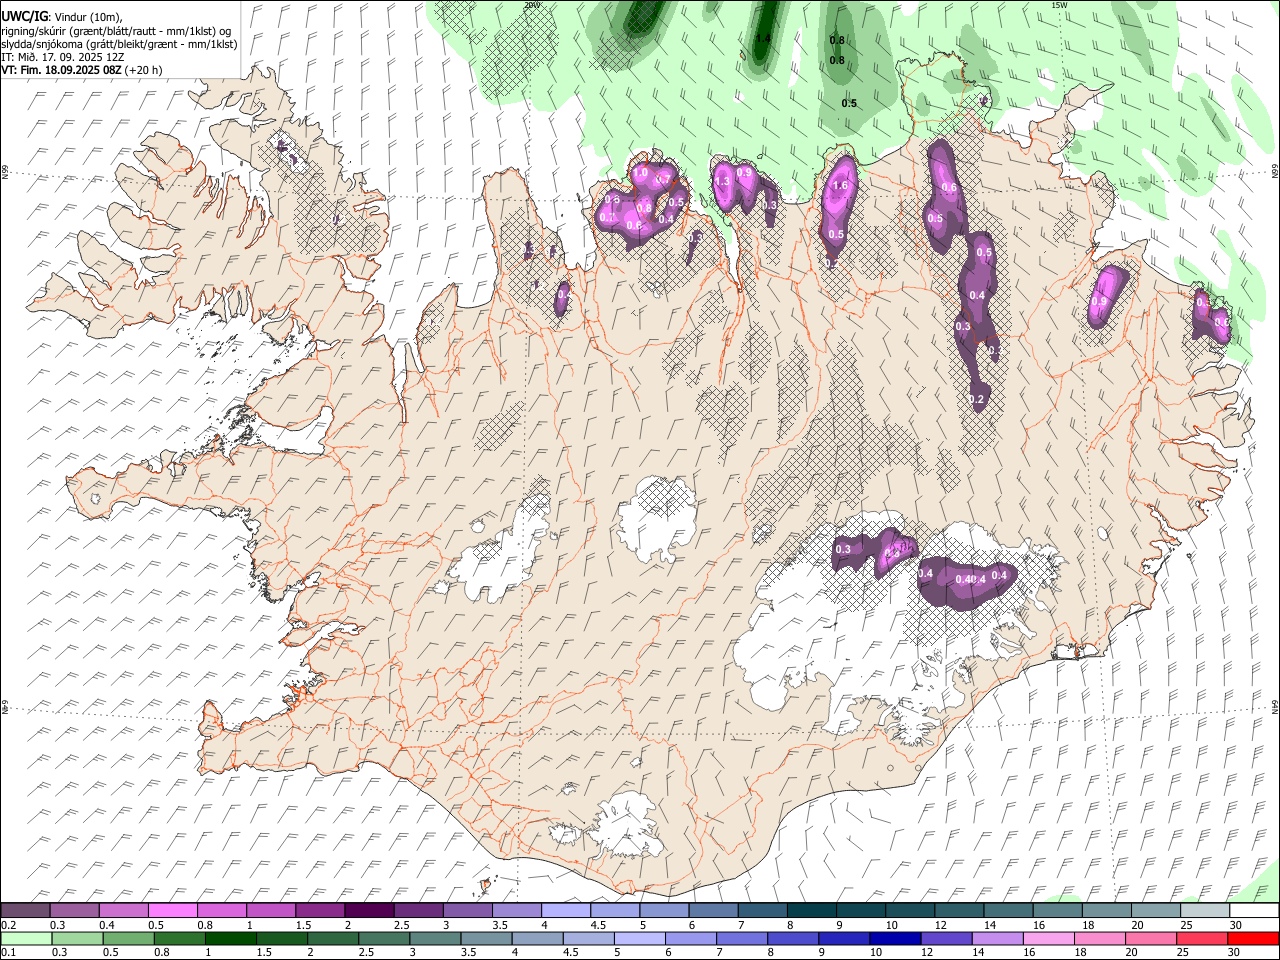Select the bright pink snow swatch between 0.5 and 0.8

pyautogui.click(x=173, y=910)
